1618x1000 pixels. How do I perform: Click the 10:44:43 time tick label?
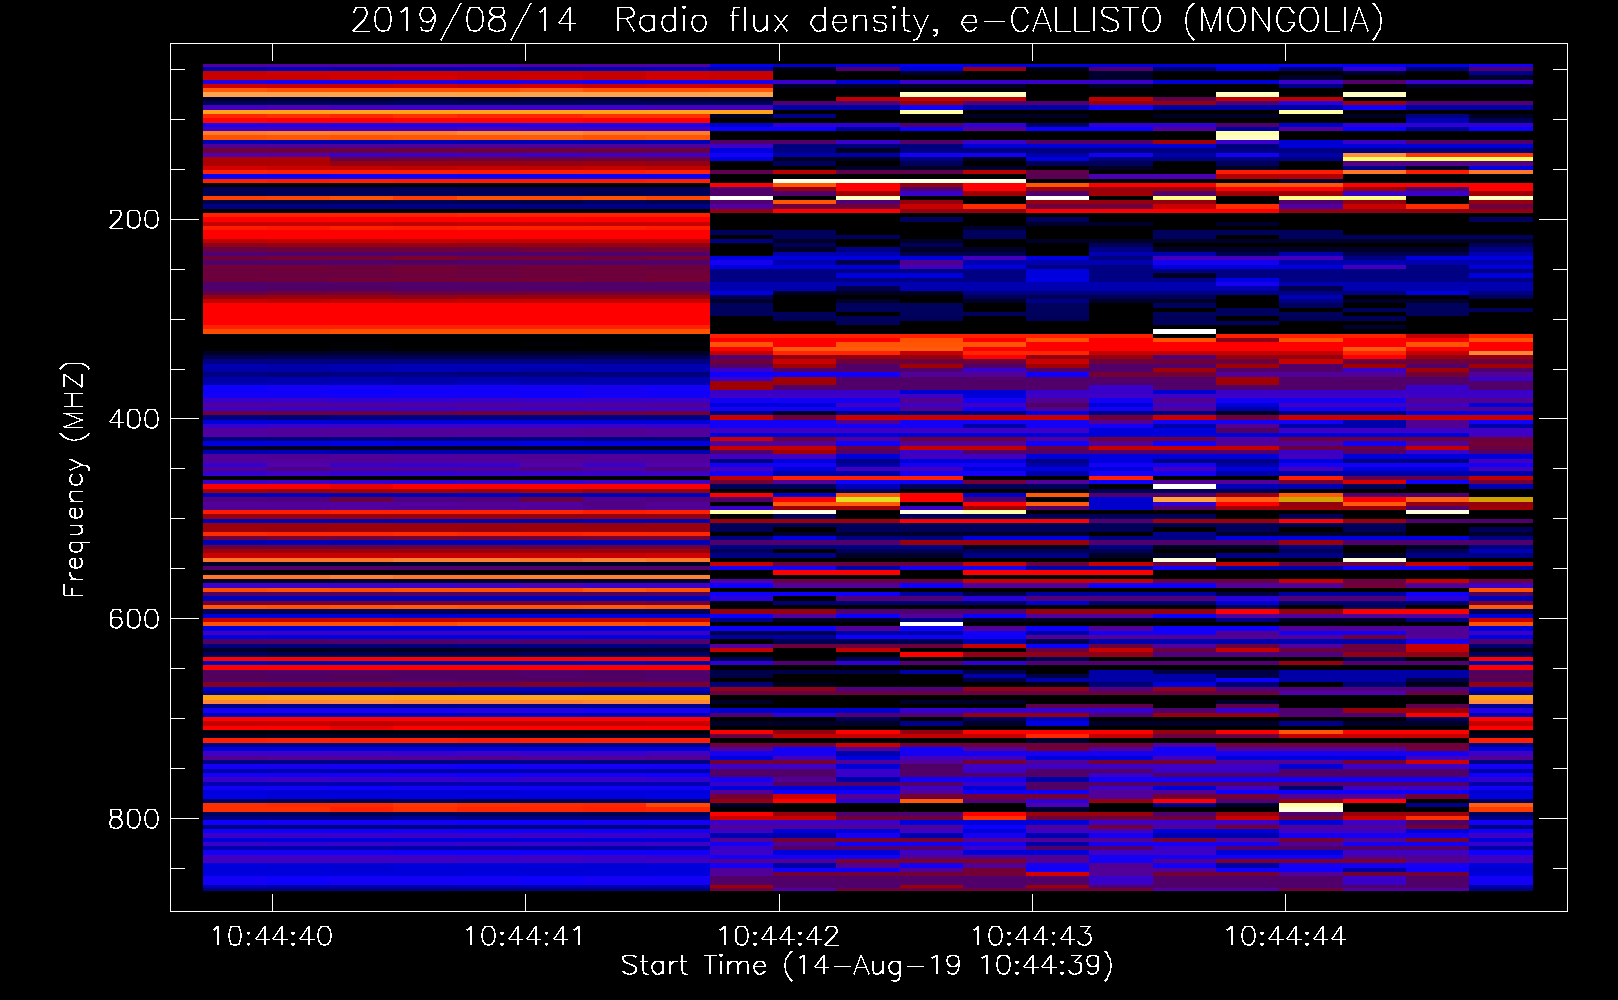click(x=1032, y=937)
